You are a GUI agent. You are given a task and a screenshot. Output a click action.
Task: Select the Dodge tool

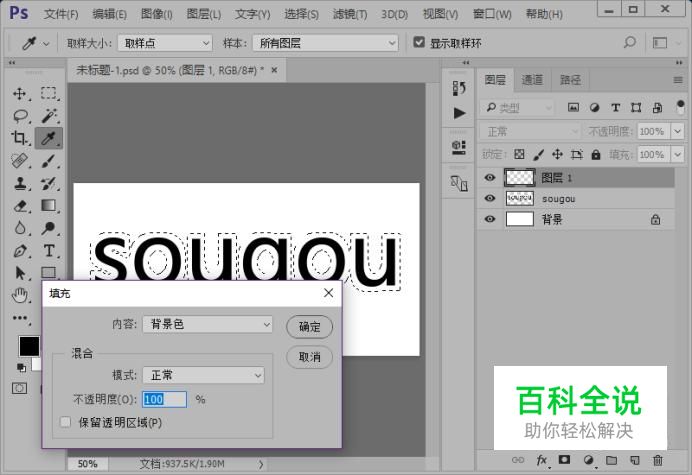[49, 228]
